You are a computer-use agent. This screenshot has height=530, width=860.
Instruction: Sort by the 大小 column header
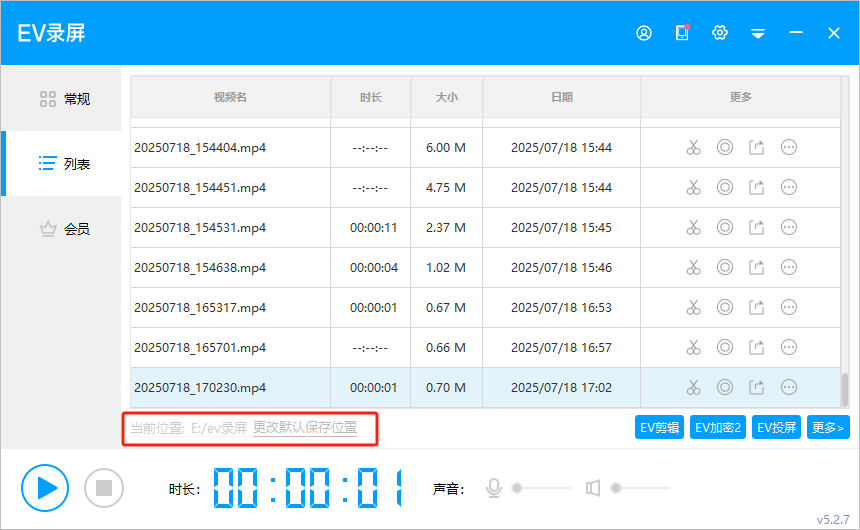[x=446, y=97]
